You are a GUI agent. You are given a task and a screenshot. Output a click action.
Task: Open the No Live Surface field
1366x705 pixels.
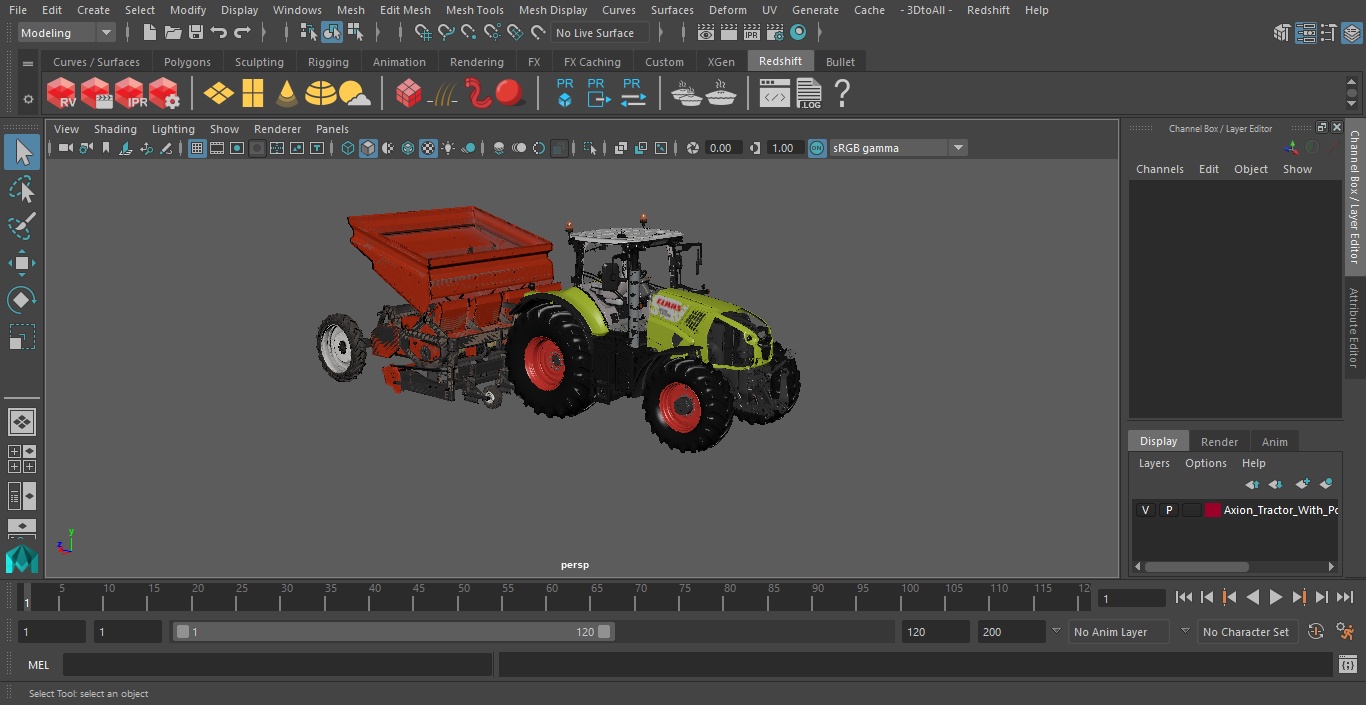click(600, 33)
